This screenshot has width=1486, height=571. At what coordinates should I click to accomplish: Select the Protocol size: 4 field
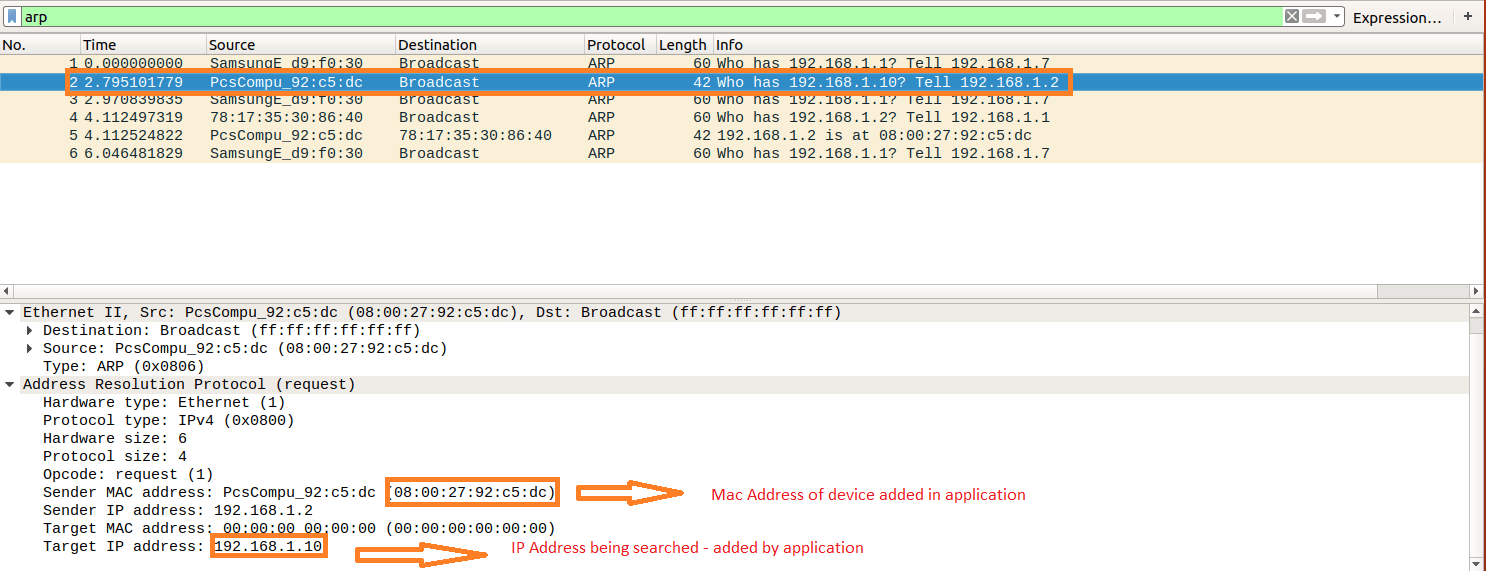click(x=115, y=457)
